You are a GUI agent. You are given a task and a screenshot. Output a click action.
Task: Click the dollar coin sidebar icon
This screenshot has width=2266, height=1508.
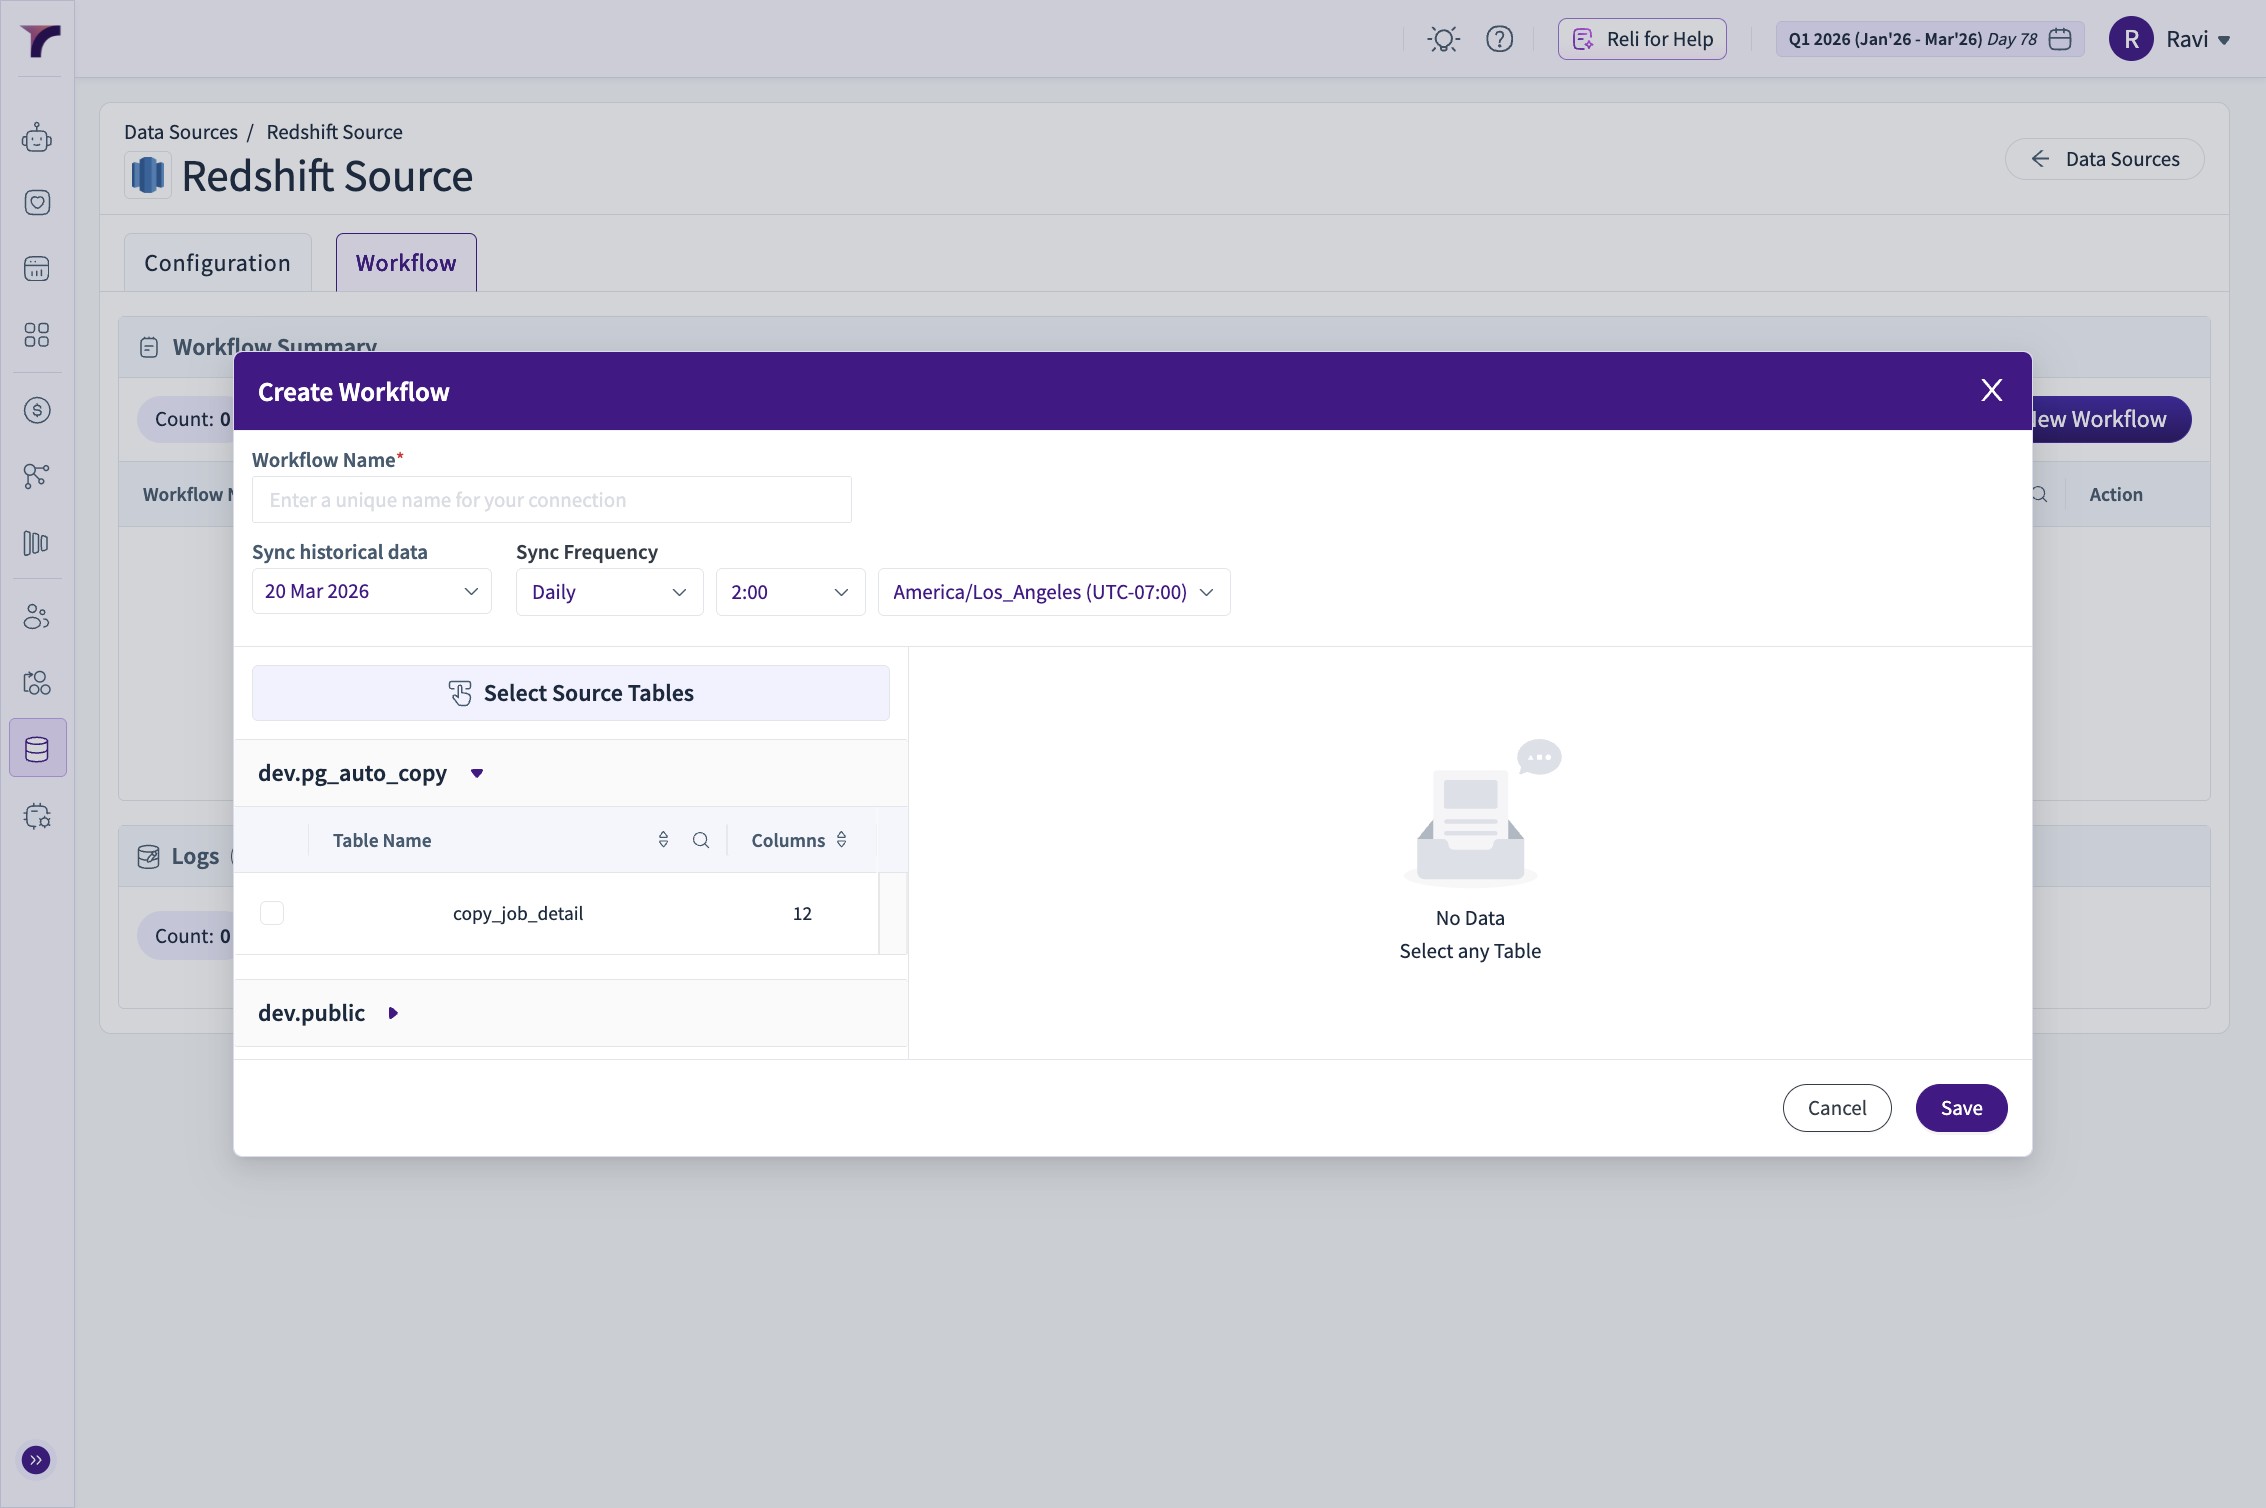pos(37,410)
